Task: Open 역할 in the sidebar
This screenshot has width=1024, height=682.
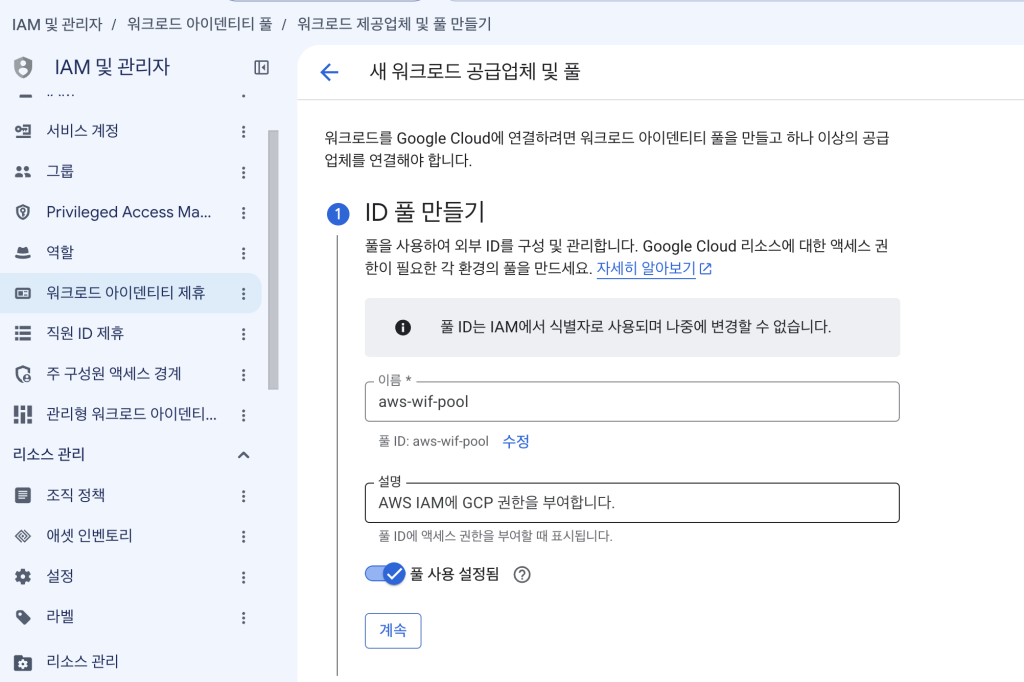Action: [60, 252]
